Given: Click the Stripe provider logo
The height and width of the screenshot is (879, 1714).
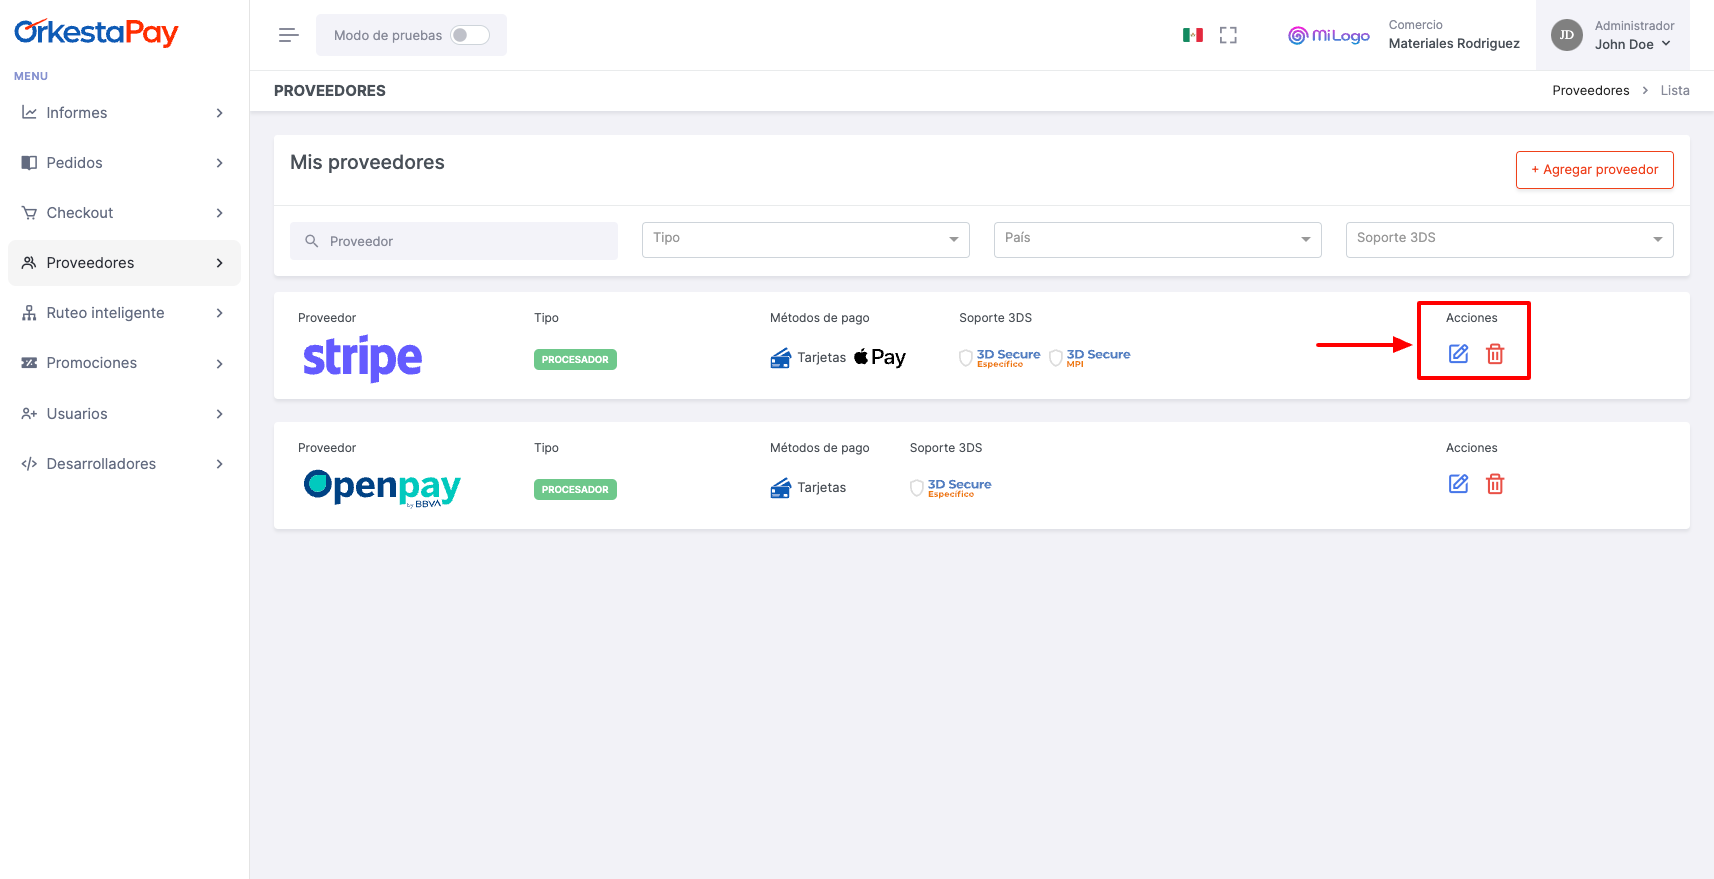Looking at the screenshot, I should (x=362, y=358).
